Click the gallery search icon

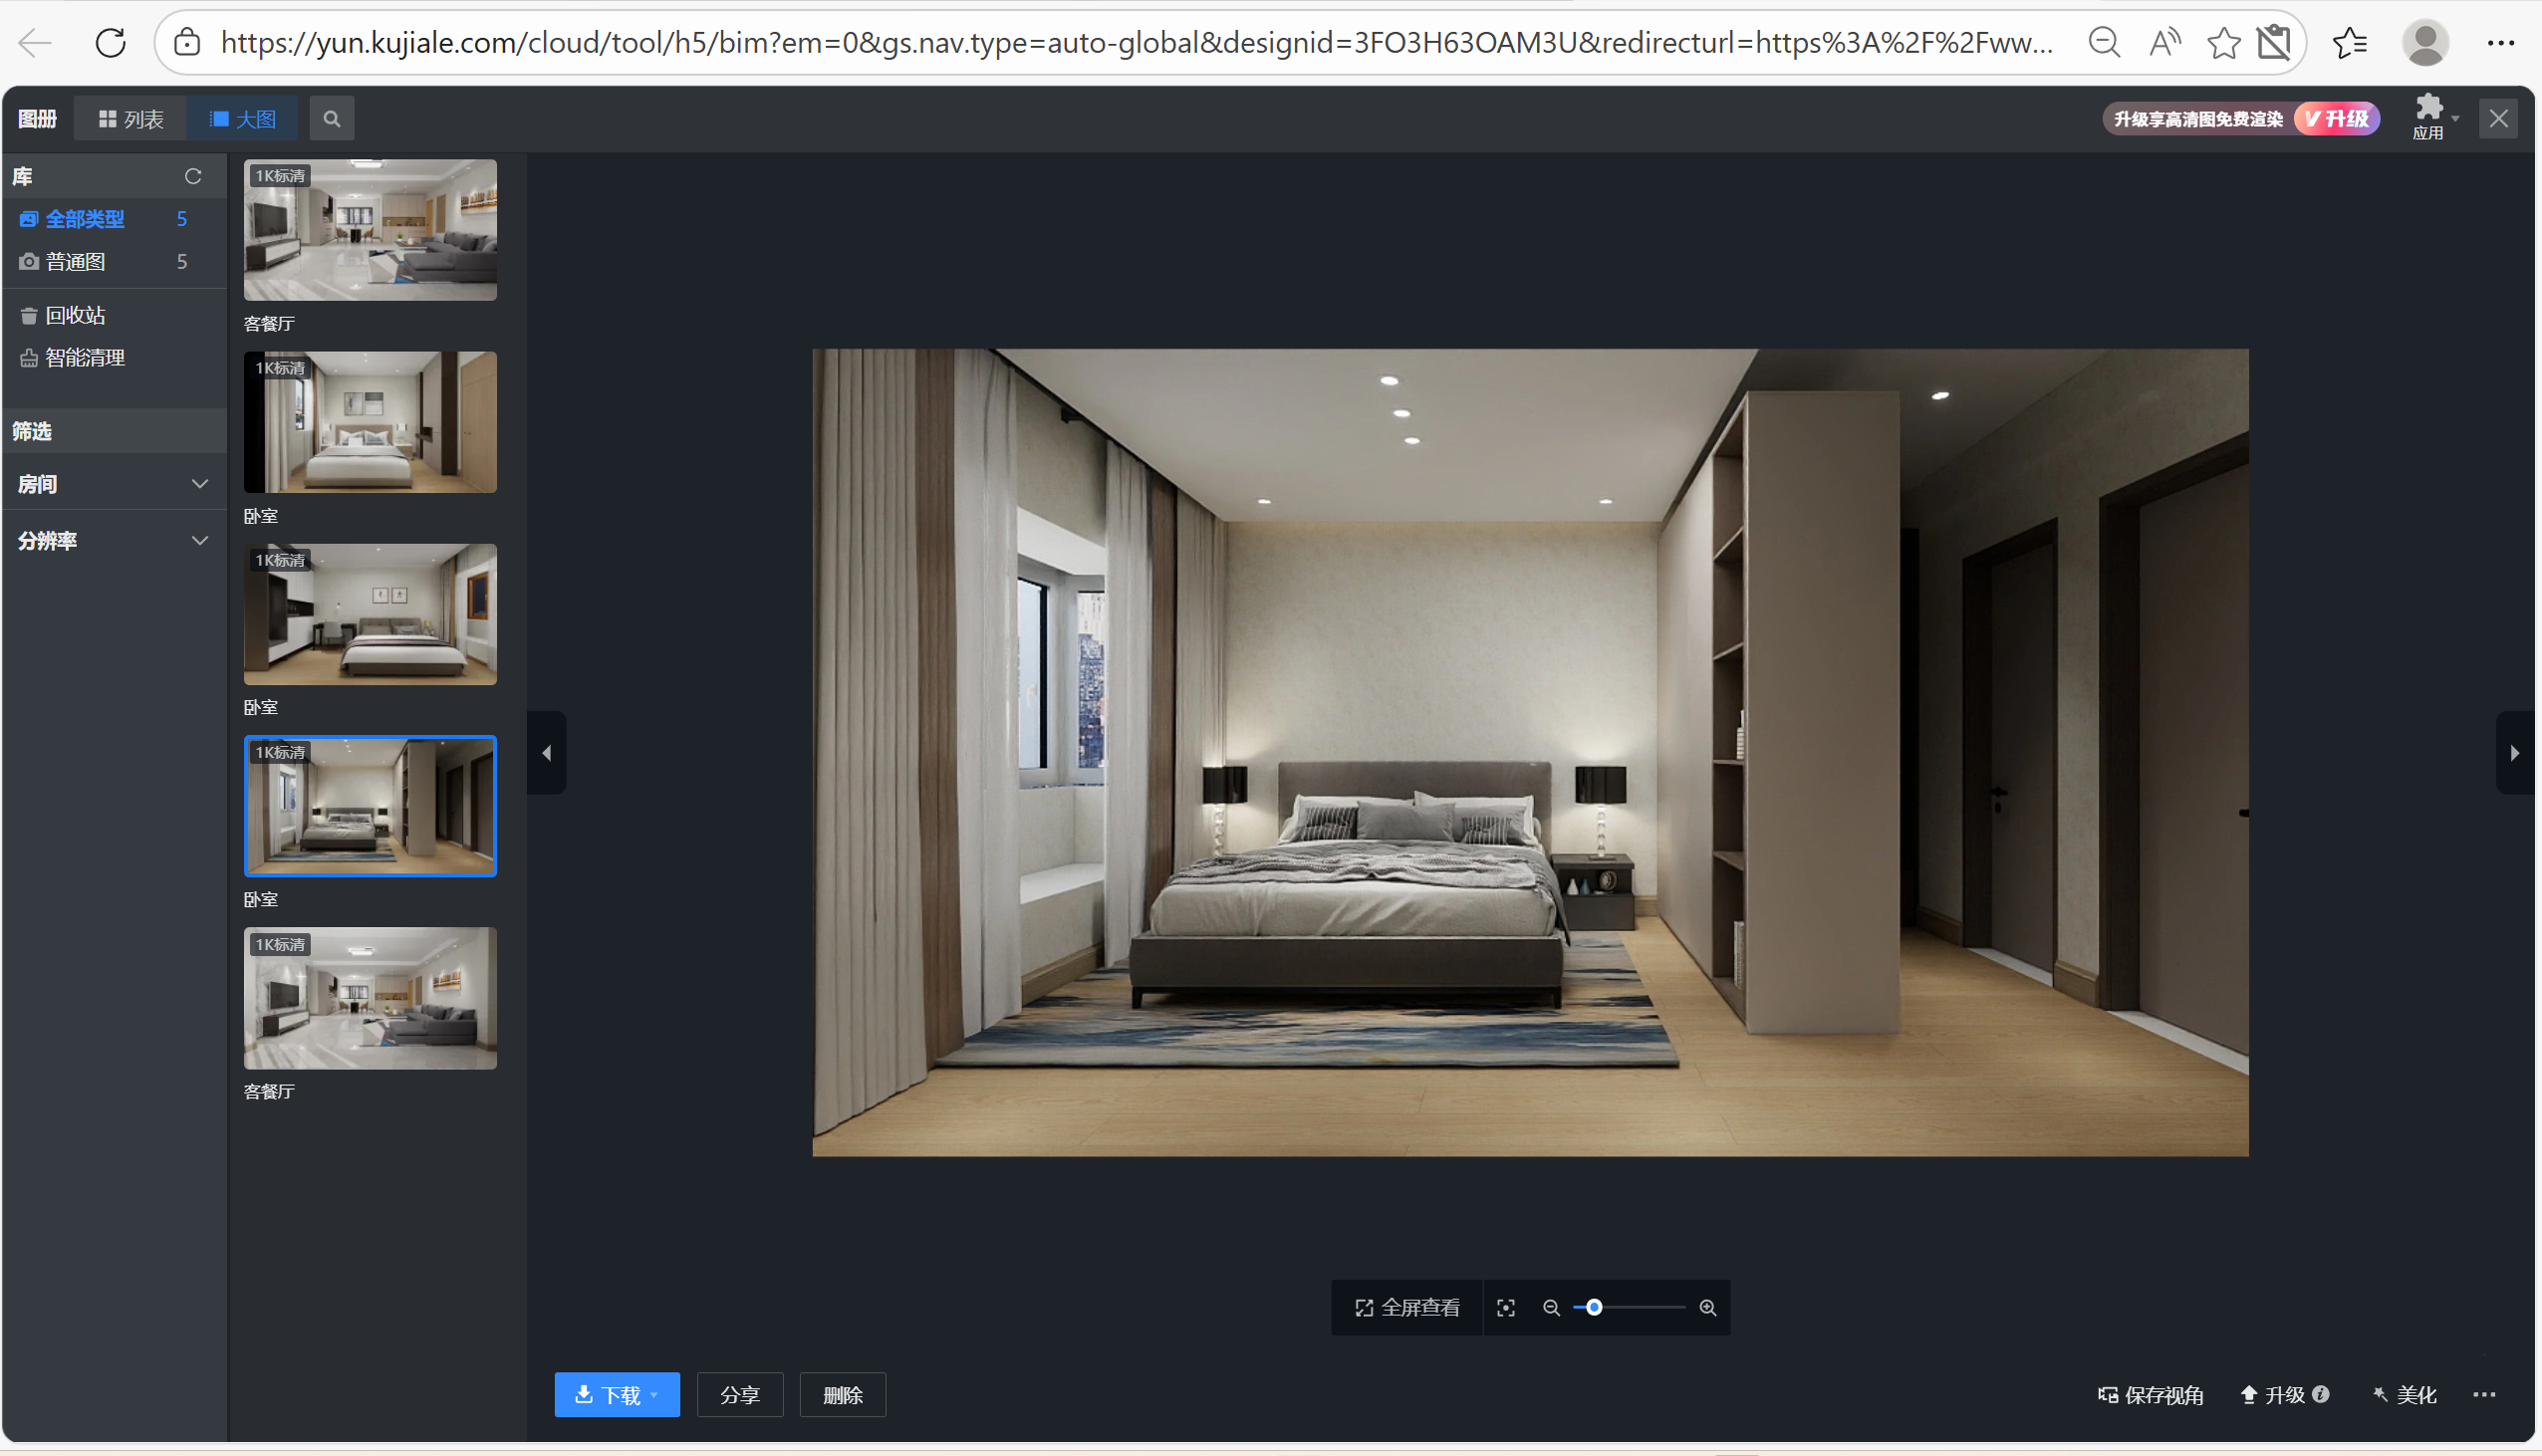coord(331,119)
